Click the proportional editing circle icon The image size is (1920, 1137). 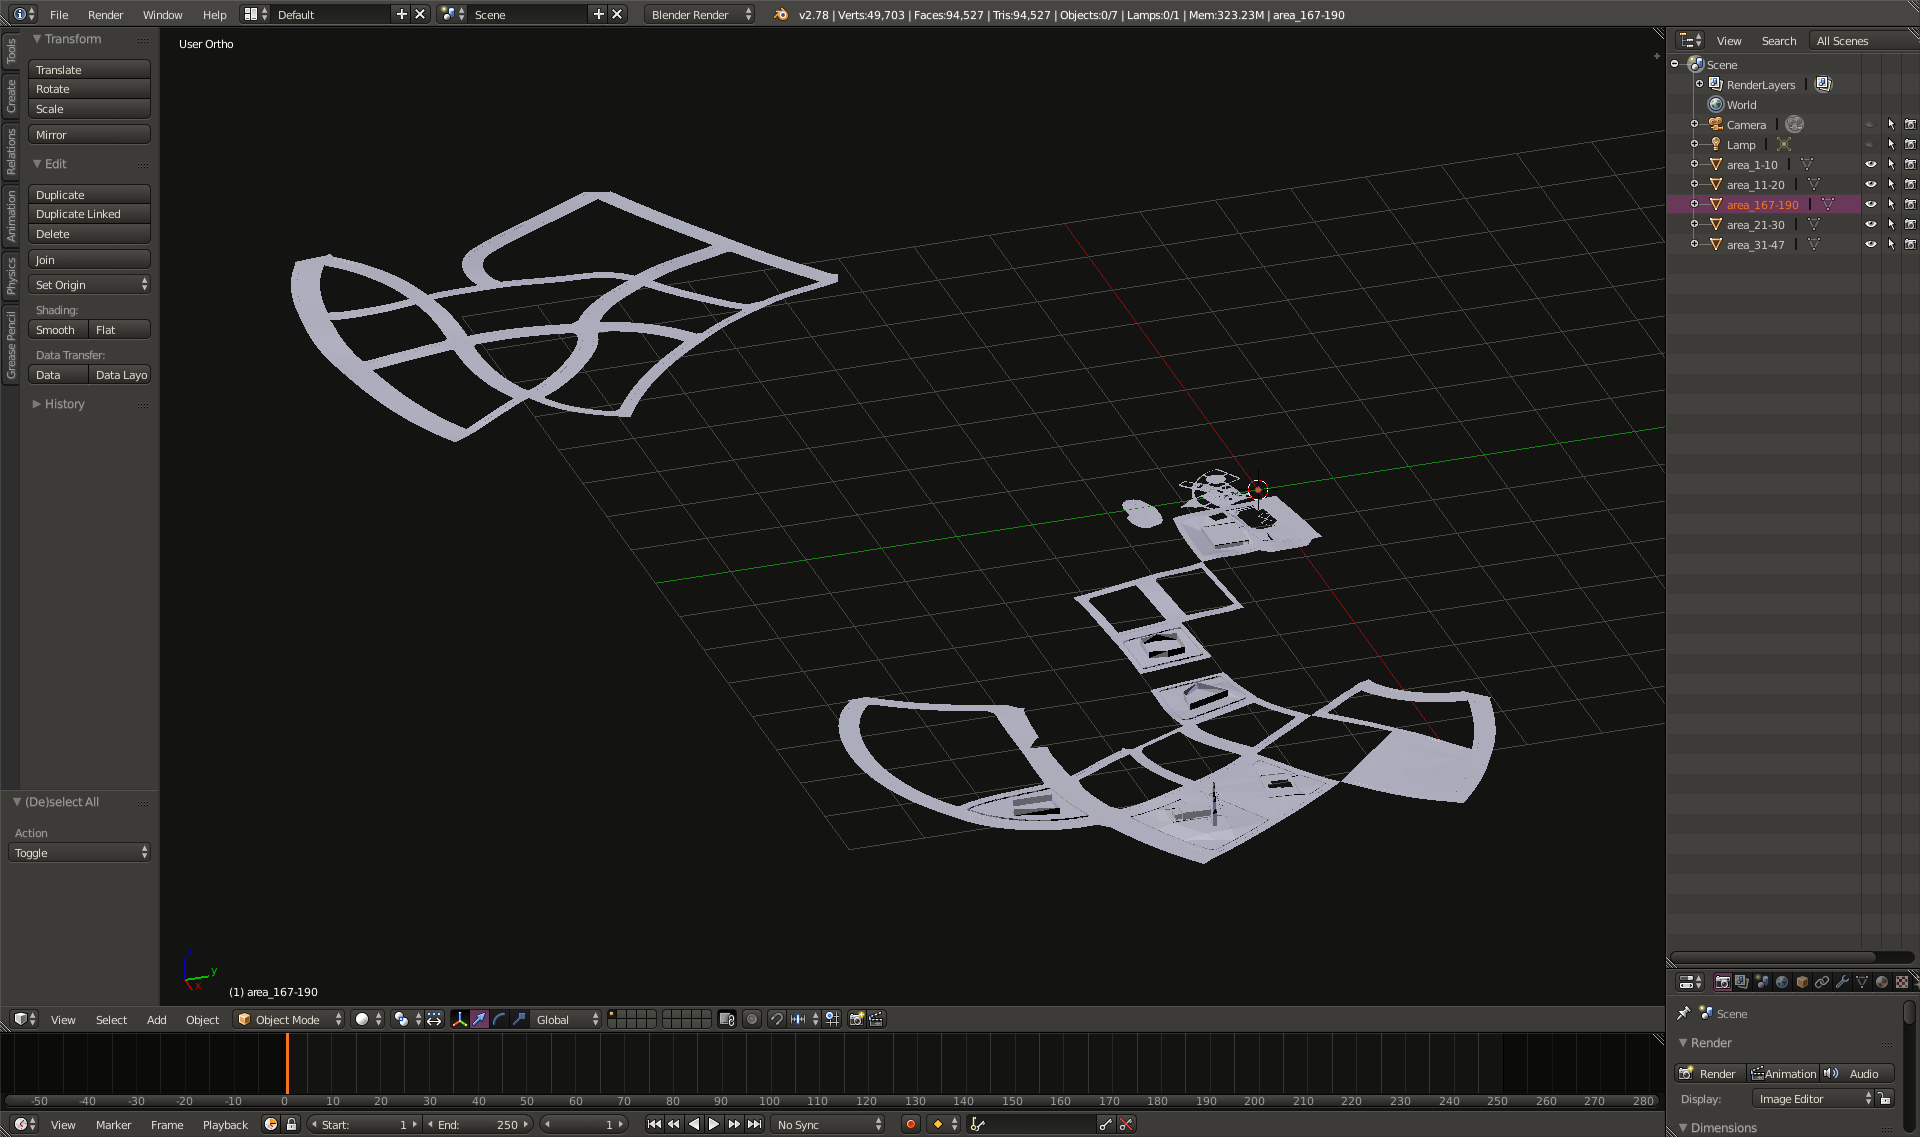752,1019
